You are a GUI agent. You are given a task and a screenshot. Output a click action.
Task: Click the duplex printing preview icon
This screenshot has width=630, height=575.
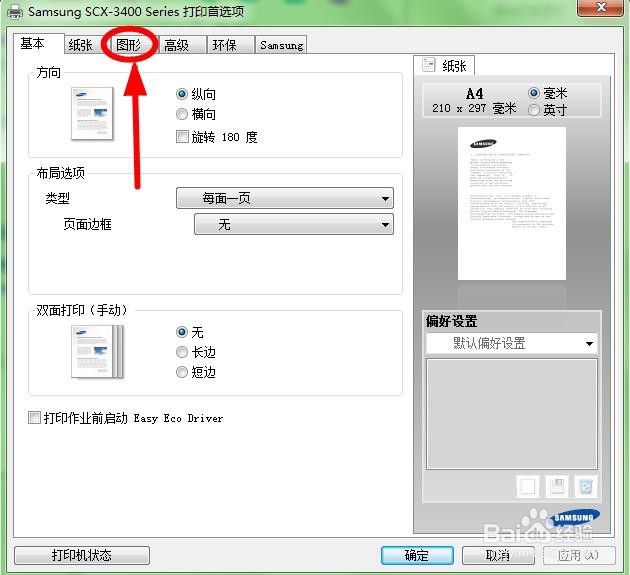click(x=97, y=352)
